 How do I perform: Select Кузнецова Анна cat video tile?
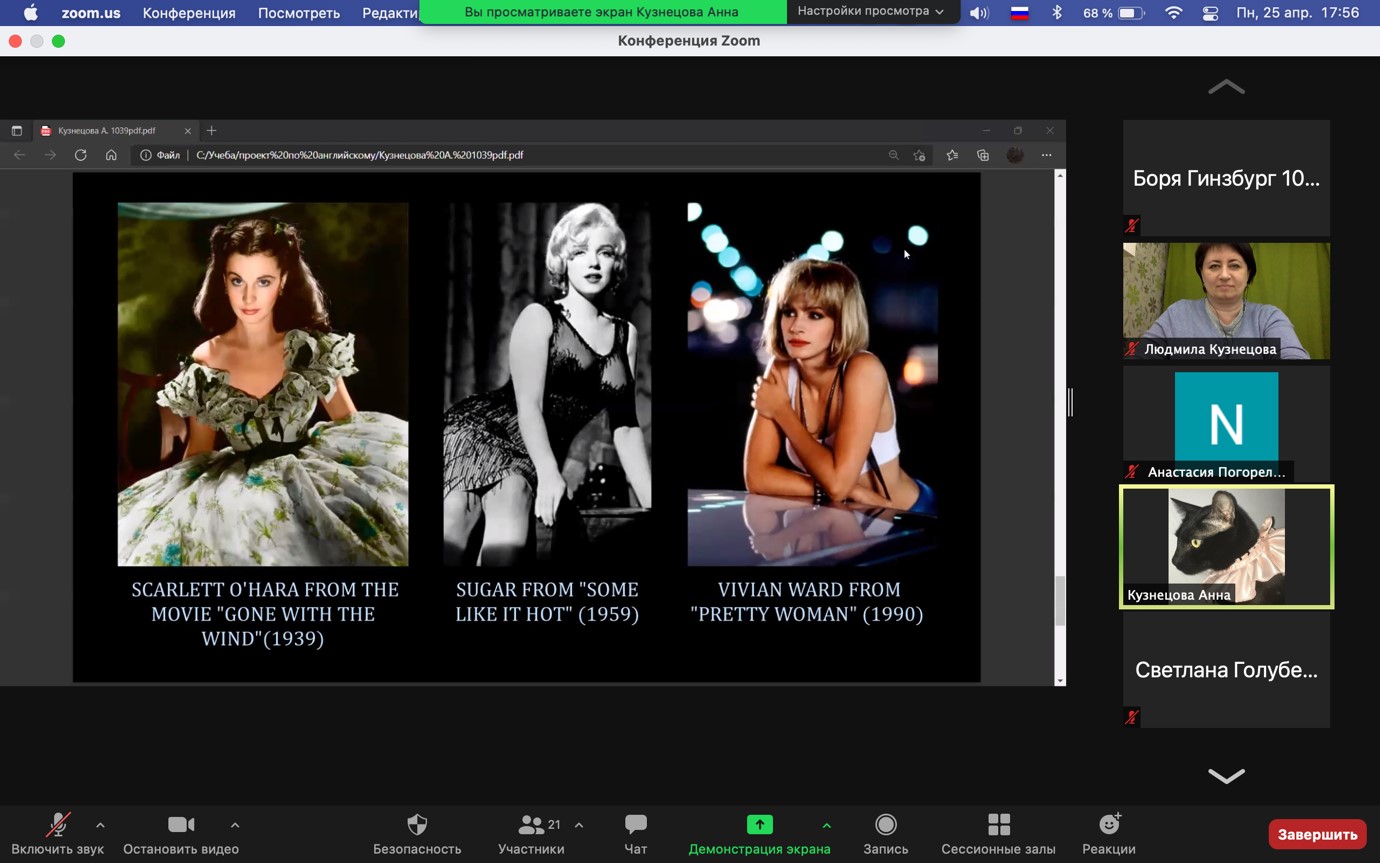coord(1226,547)
